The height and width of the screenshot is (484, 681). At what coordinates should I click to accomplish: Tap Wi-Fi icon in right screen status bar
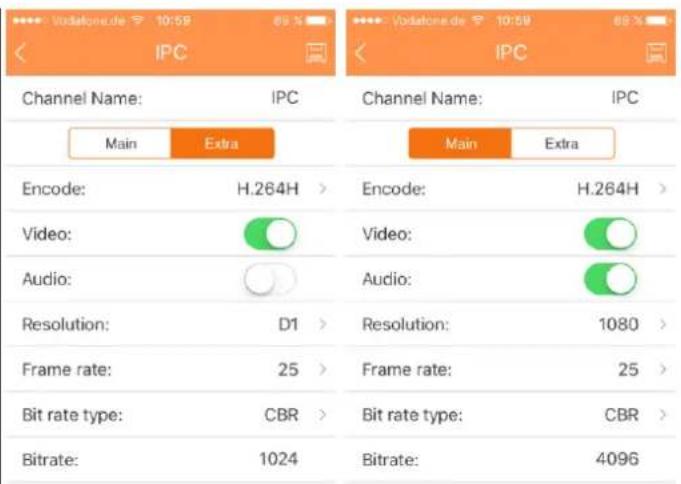pyautogui.click(x=478, y=20)
